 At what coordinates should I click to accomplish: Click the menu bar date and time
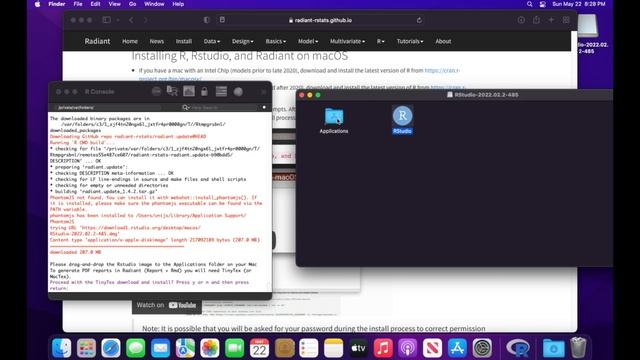579,4
